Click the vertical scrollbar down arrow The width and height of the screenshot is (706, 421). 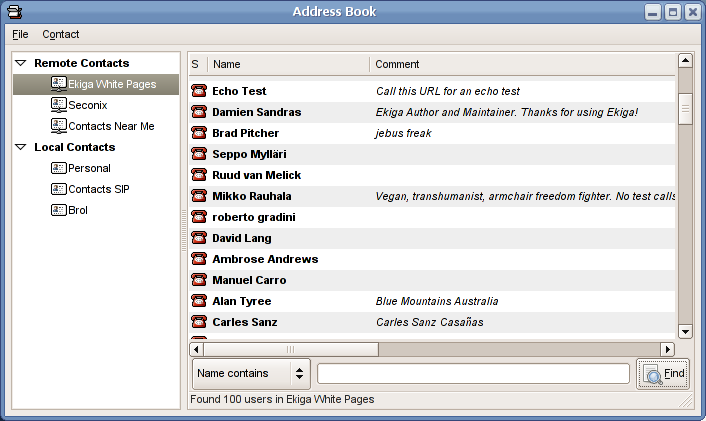coord(685,331)
